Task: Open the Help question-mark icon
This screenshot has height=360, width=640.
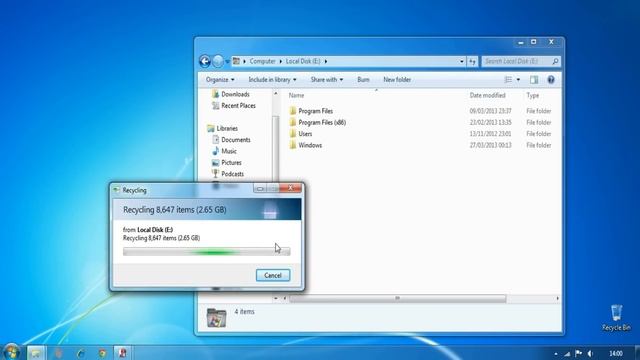Action: click(x=551, y=80)
